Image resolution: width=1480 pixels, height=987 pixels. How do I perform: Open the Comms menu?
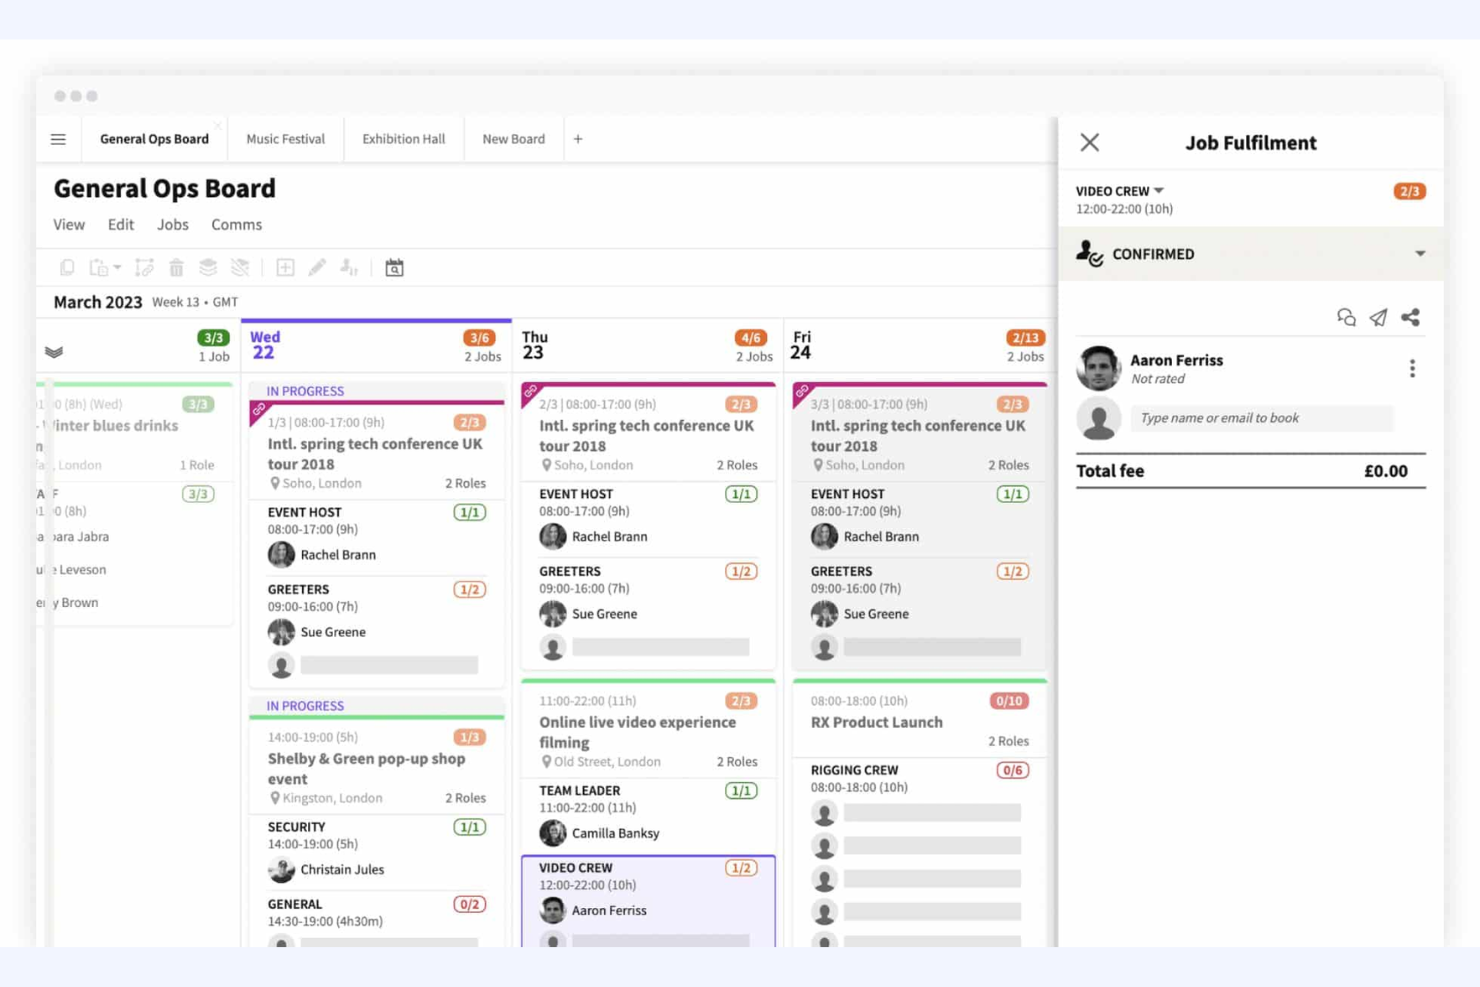[x=236, y=224]
